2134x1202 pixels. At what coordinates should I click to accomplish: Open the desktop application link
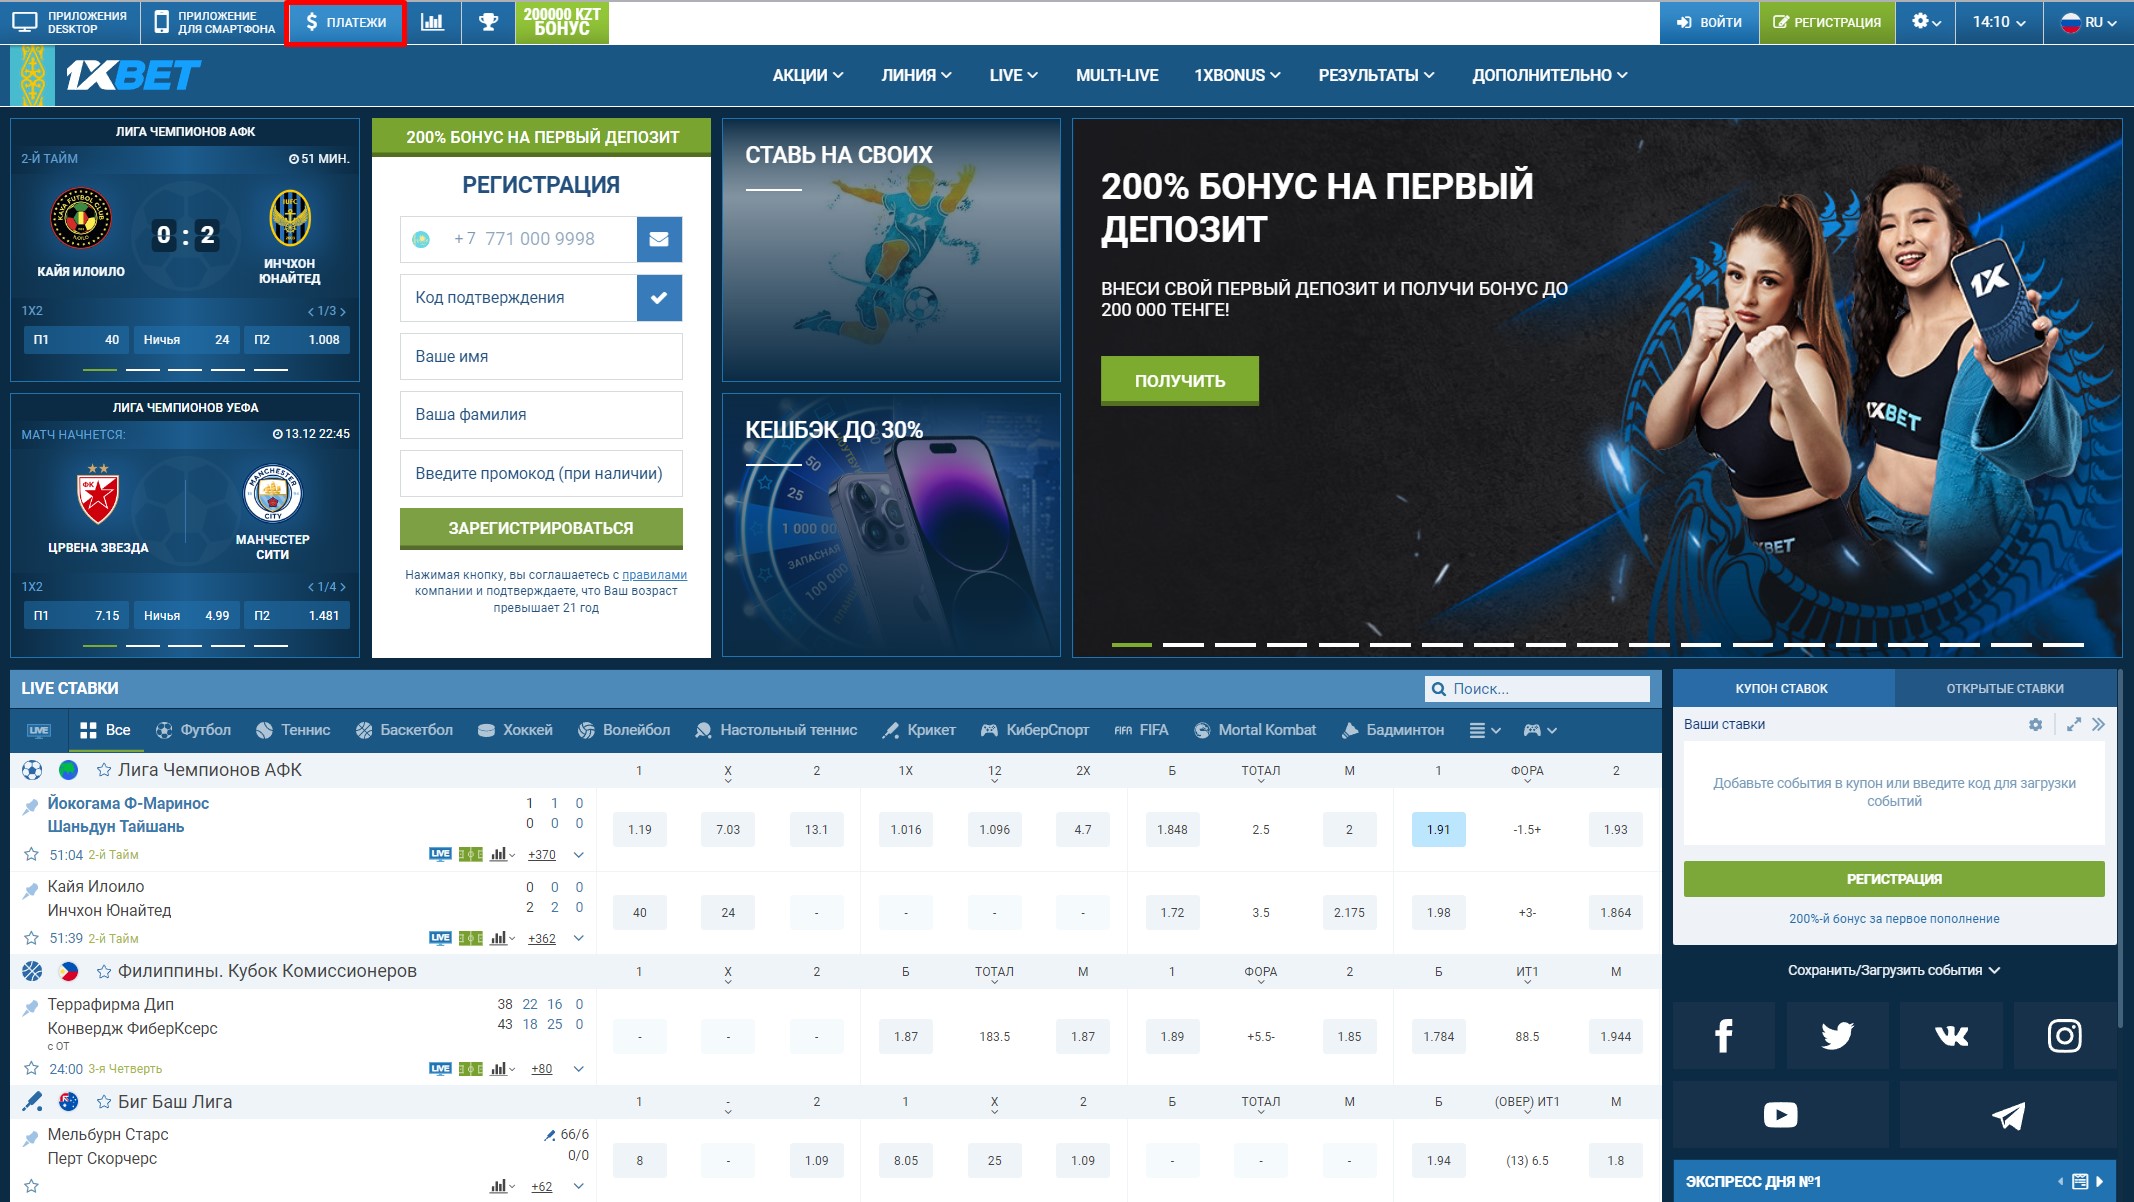tap(70, 22)
